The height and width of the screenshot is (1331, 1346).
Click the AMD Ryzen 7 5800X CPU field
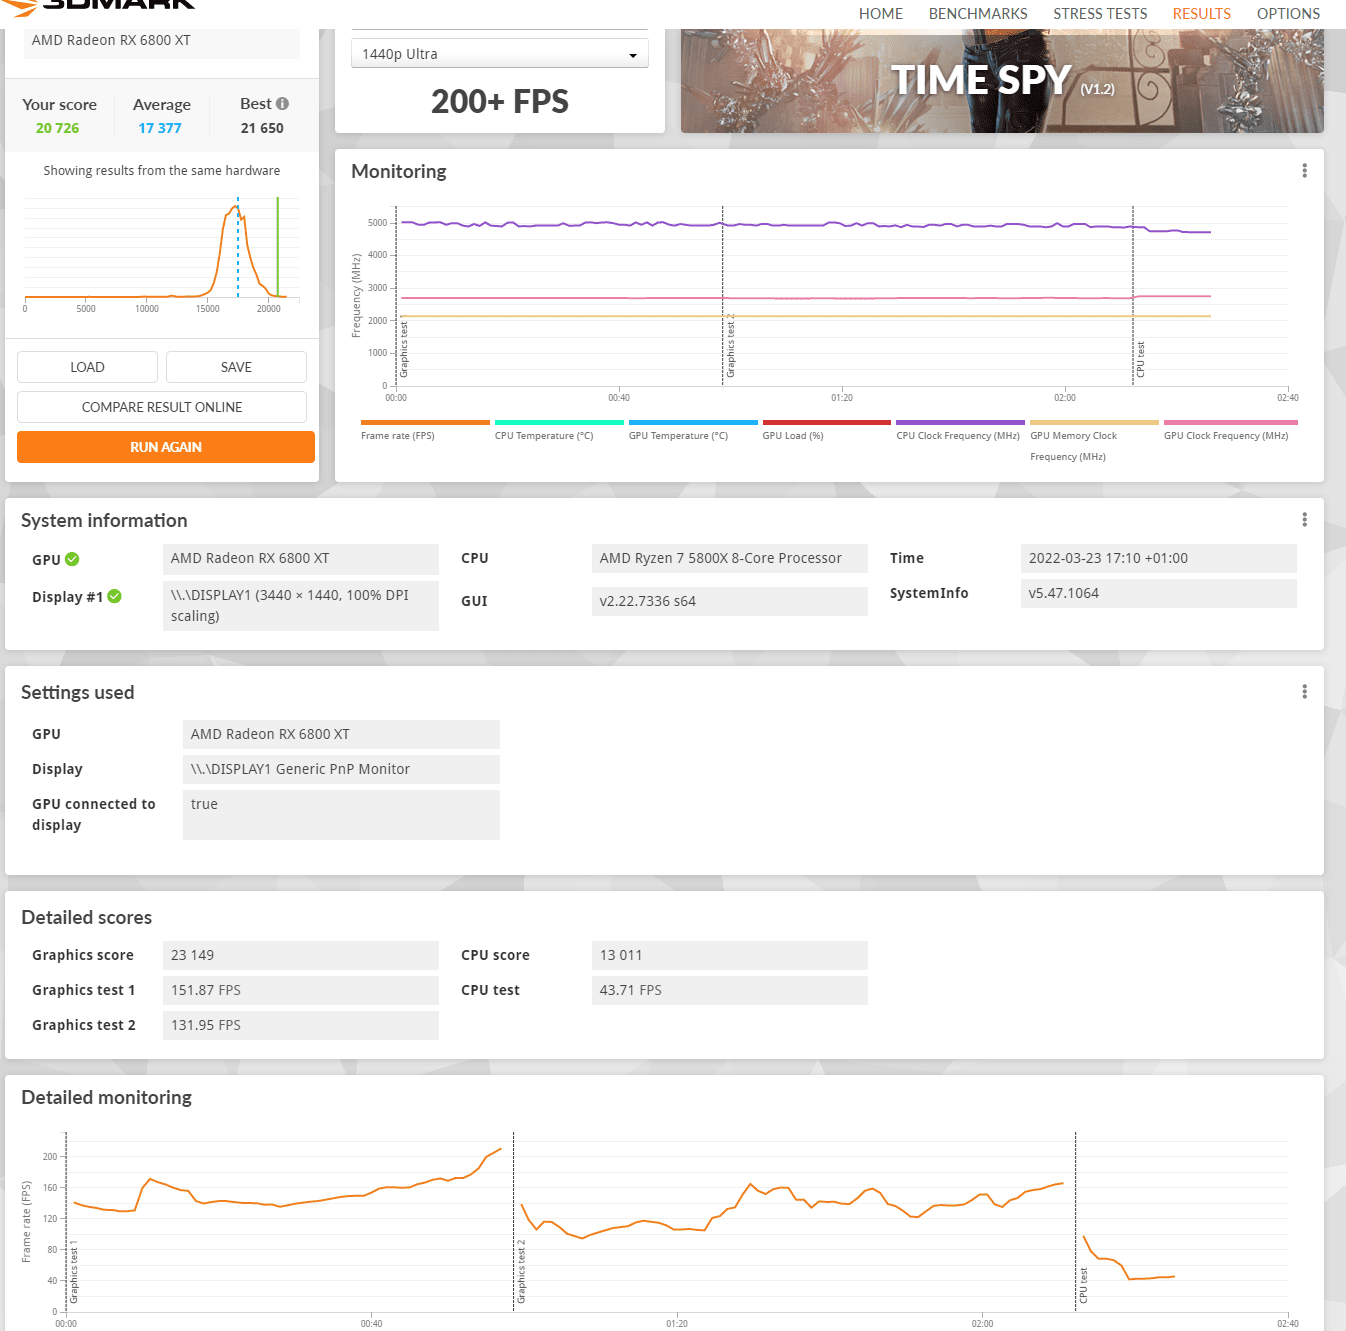pyautogui.click(x=729, y=558)
